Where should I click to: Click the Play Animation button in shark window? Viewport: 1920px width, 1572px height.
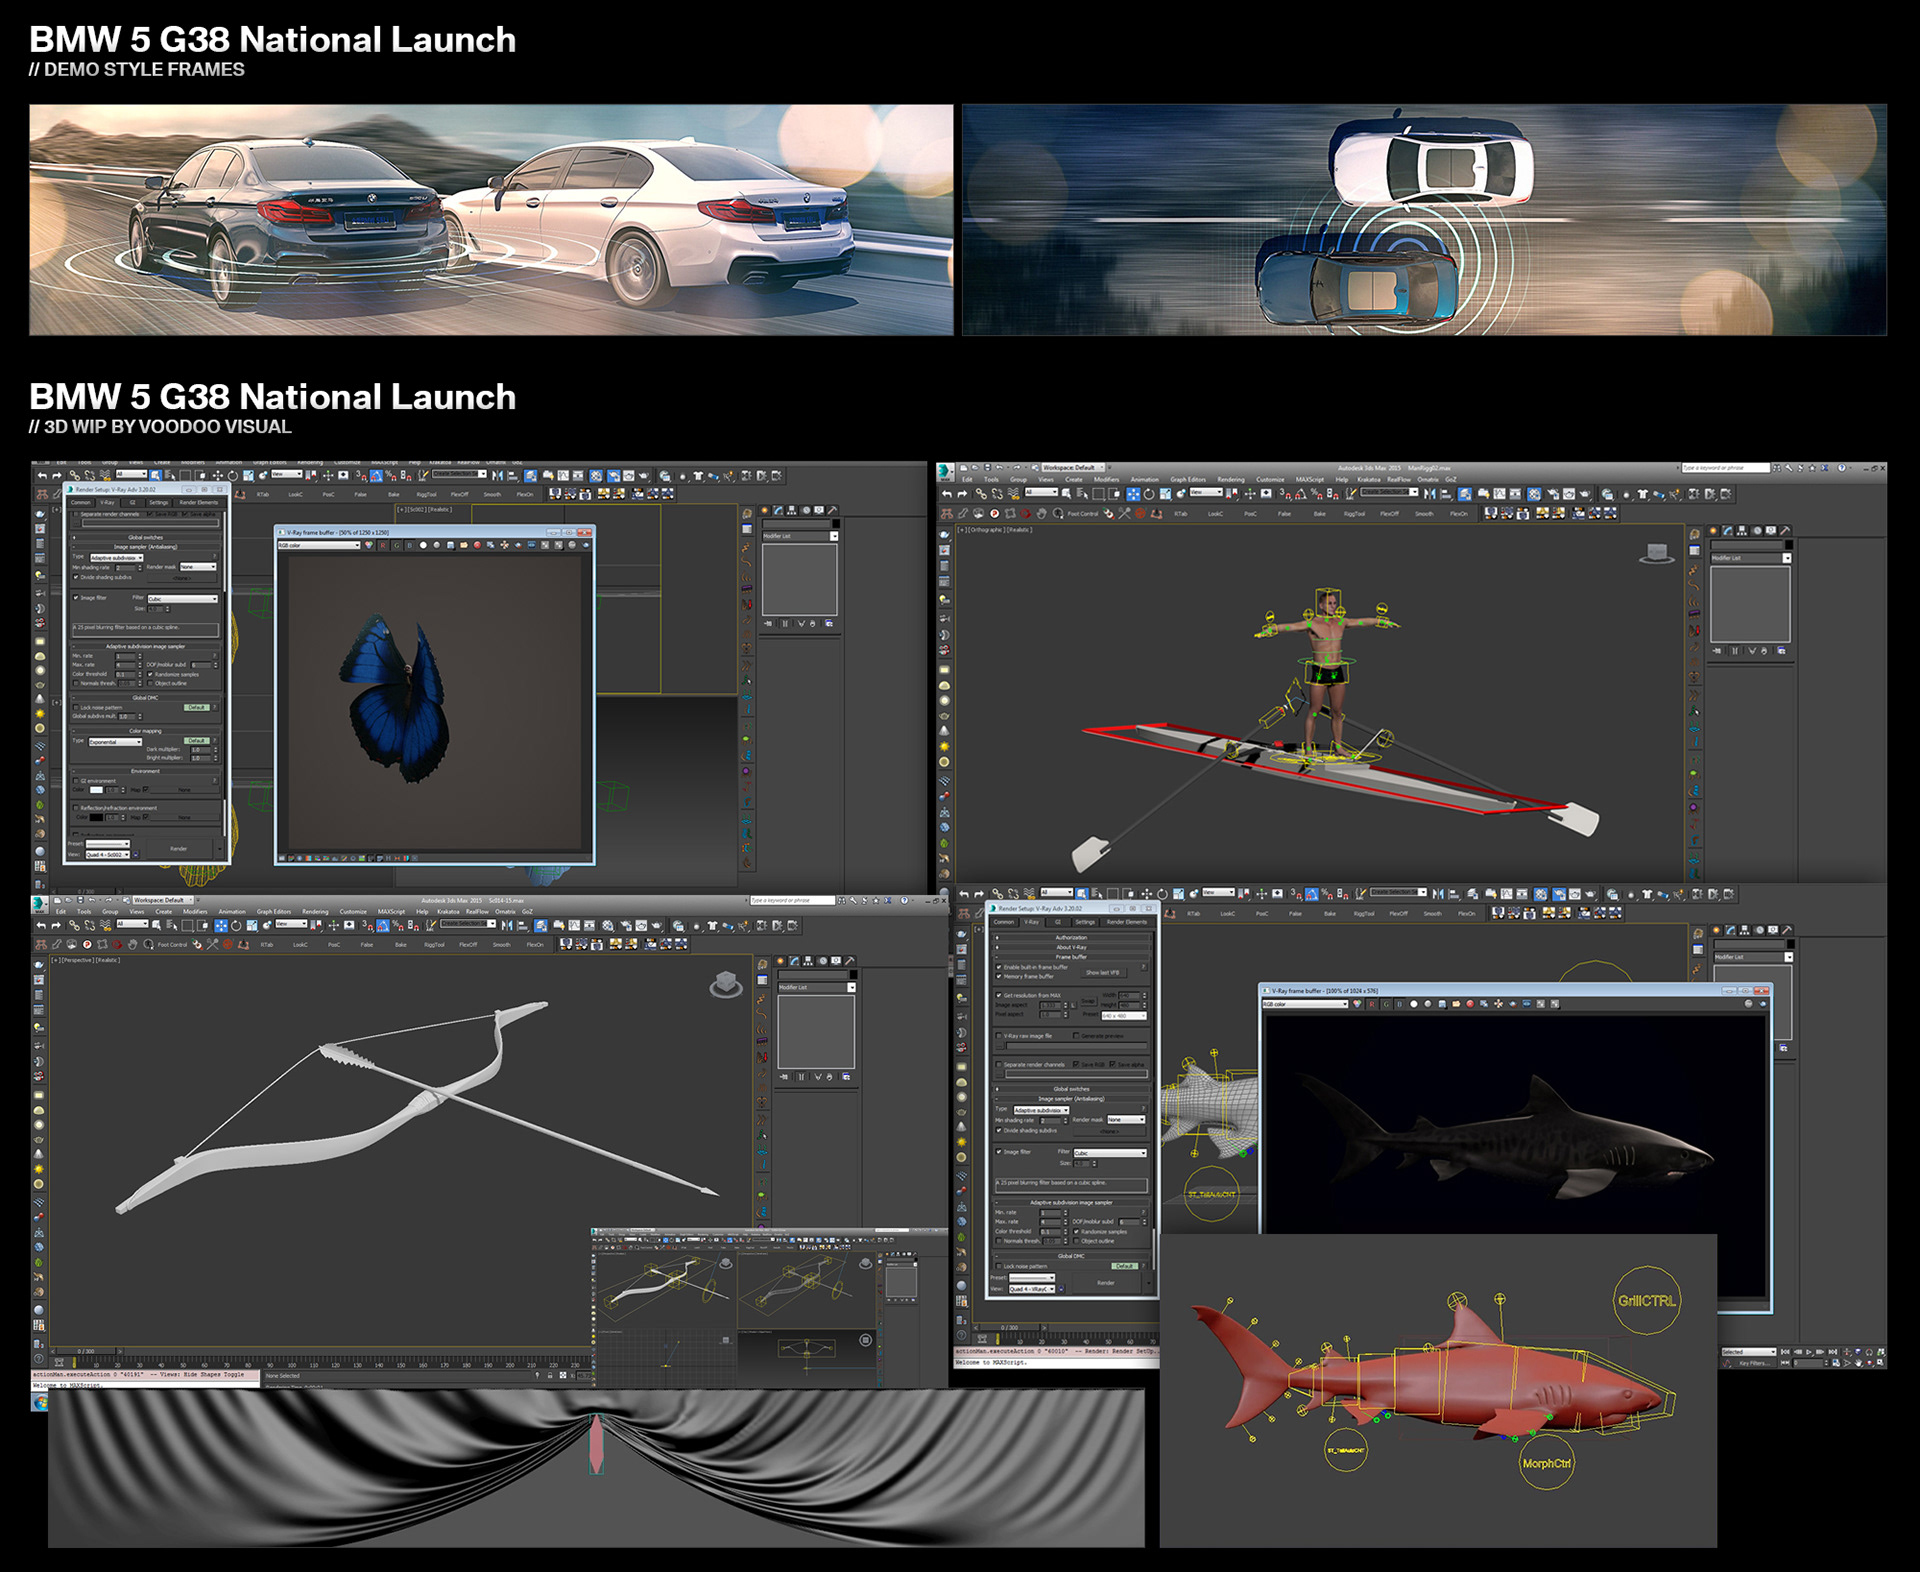[x=1808, y=1352]
